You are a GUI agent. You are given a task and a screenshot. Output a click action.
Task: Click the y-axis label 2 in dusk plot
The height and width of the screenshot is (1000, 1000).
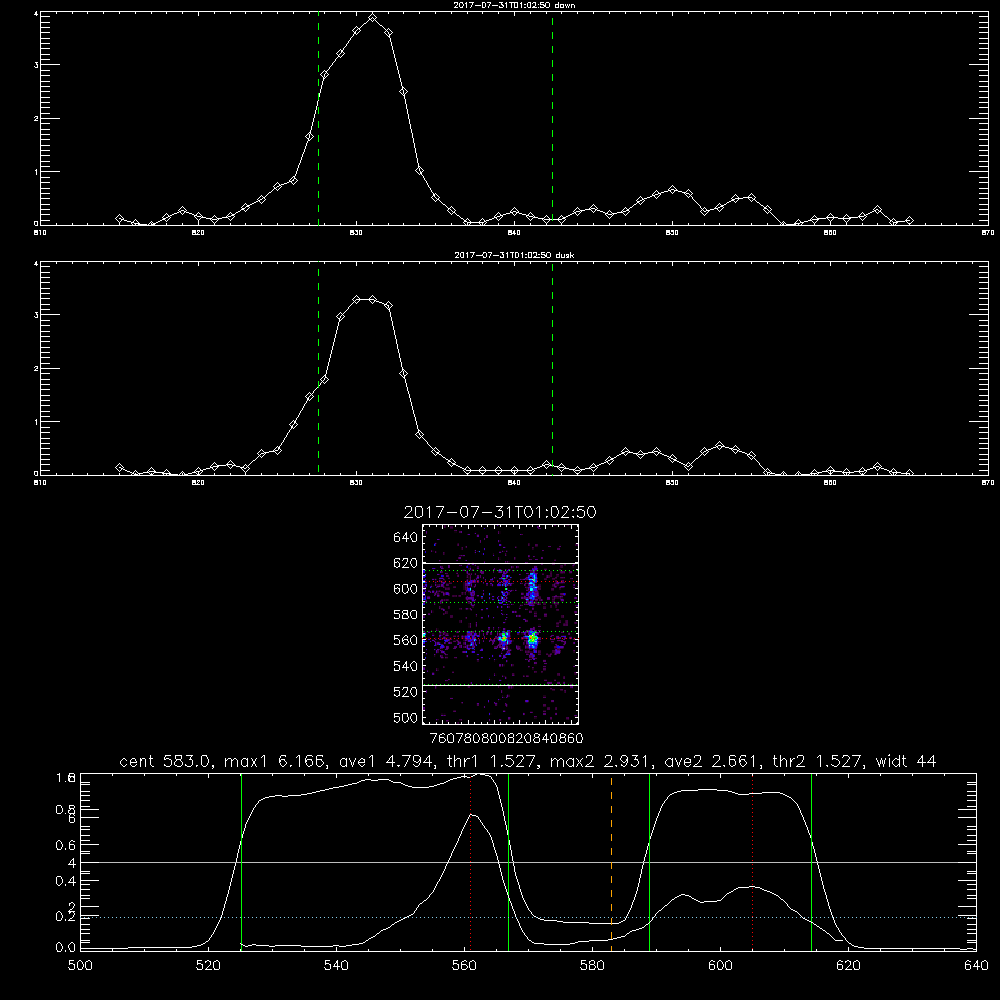(36, 369)
